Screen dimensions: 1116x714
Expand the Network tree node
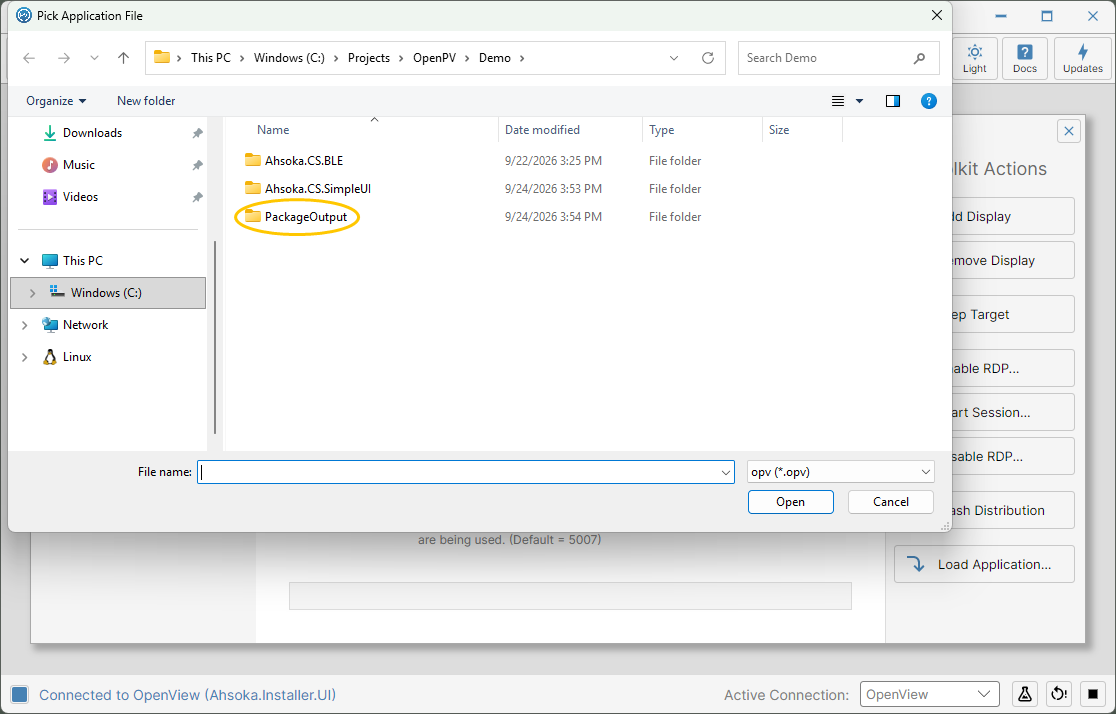tap(25, 325)
